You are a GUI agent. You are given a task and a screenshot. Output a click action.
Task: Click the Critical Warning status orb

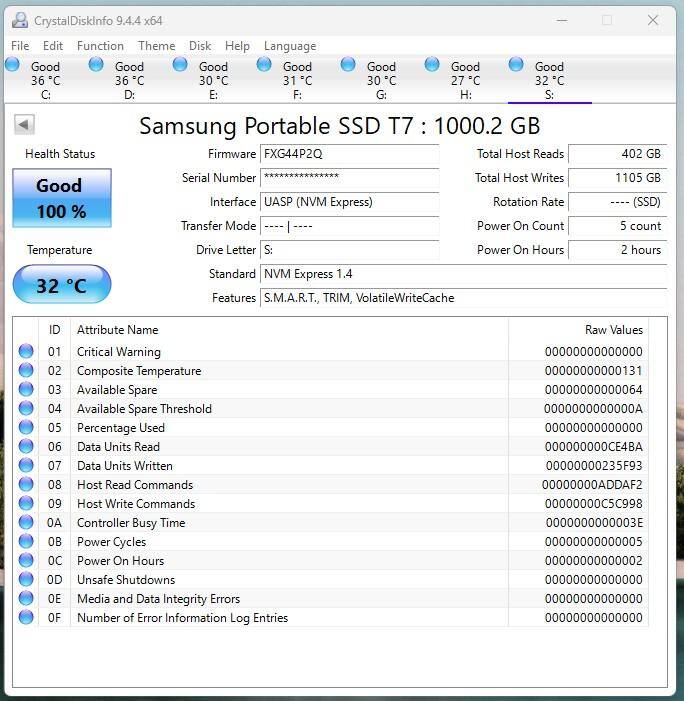[x=26, y=351]
